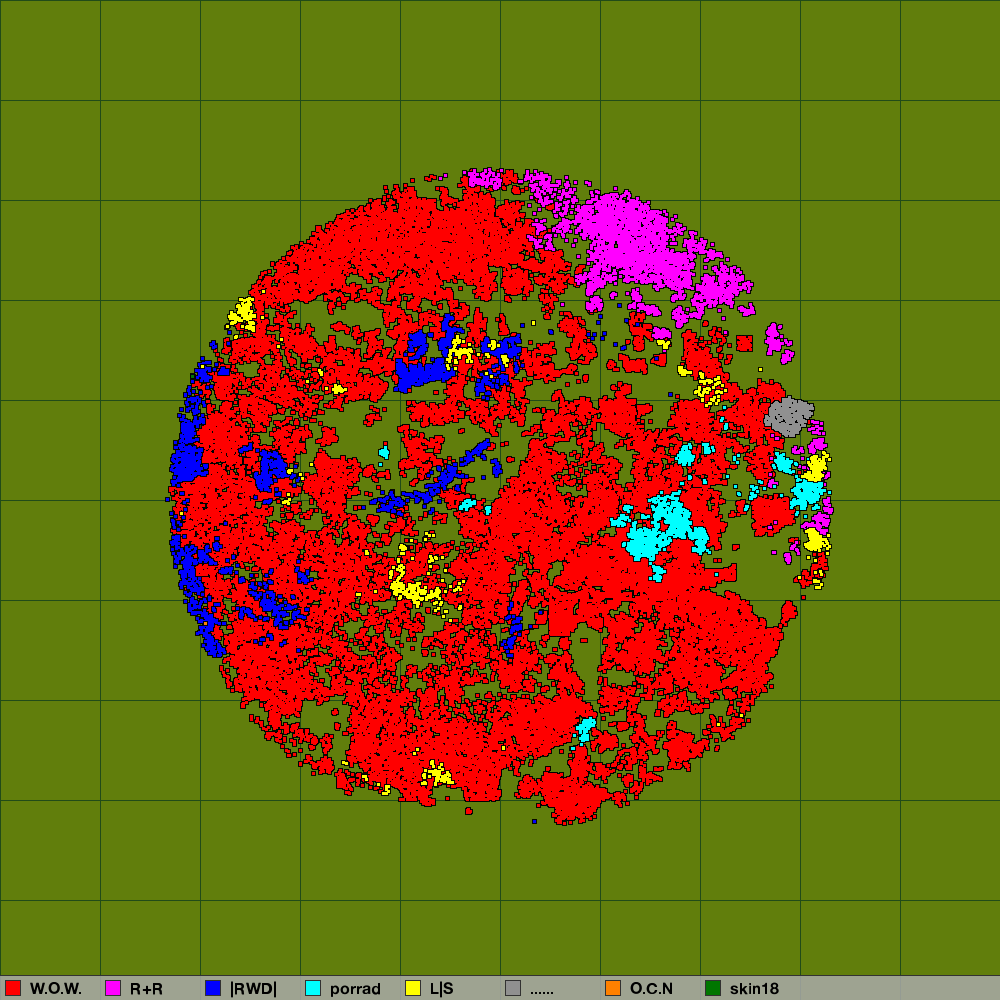Select the W.O.W. legend label
The width and height of the screenshot is (1000, 1000).
[x=55, y=989]
